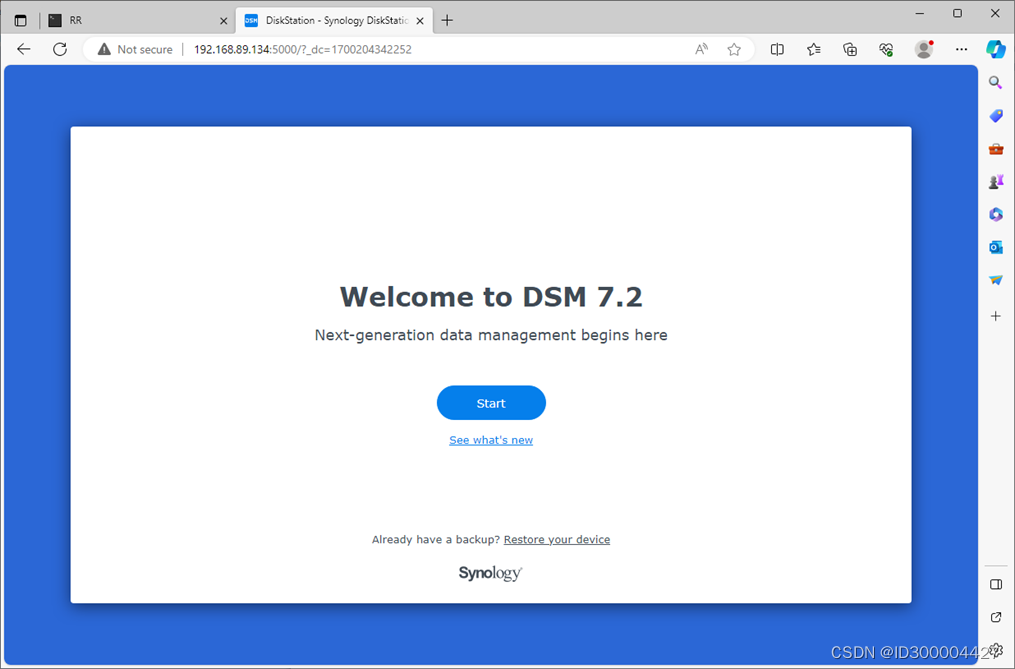1015x669 pixels.
Task: Open tab actions menu
Action: coord(21,20)
